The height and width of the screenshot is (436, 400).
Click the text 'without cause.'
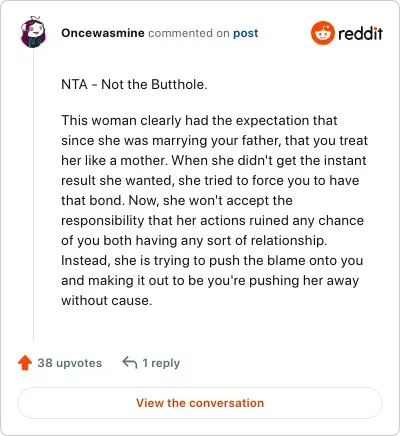(107, 301)
